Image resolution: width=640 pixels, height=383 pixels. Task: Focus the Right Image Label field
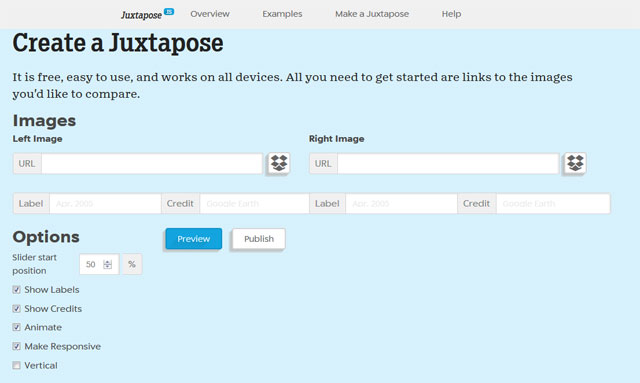click(x=401, y=203)
